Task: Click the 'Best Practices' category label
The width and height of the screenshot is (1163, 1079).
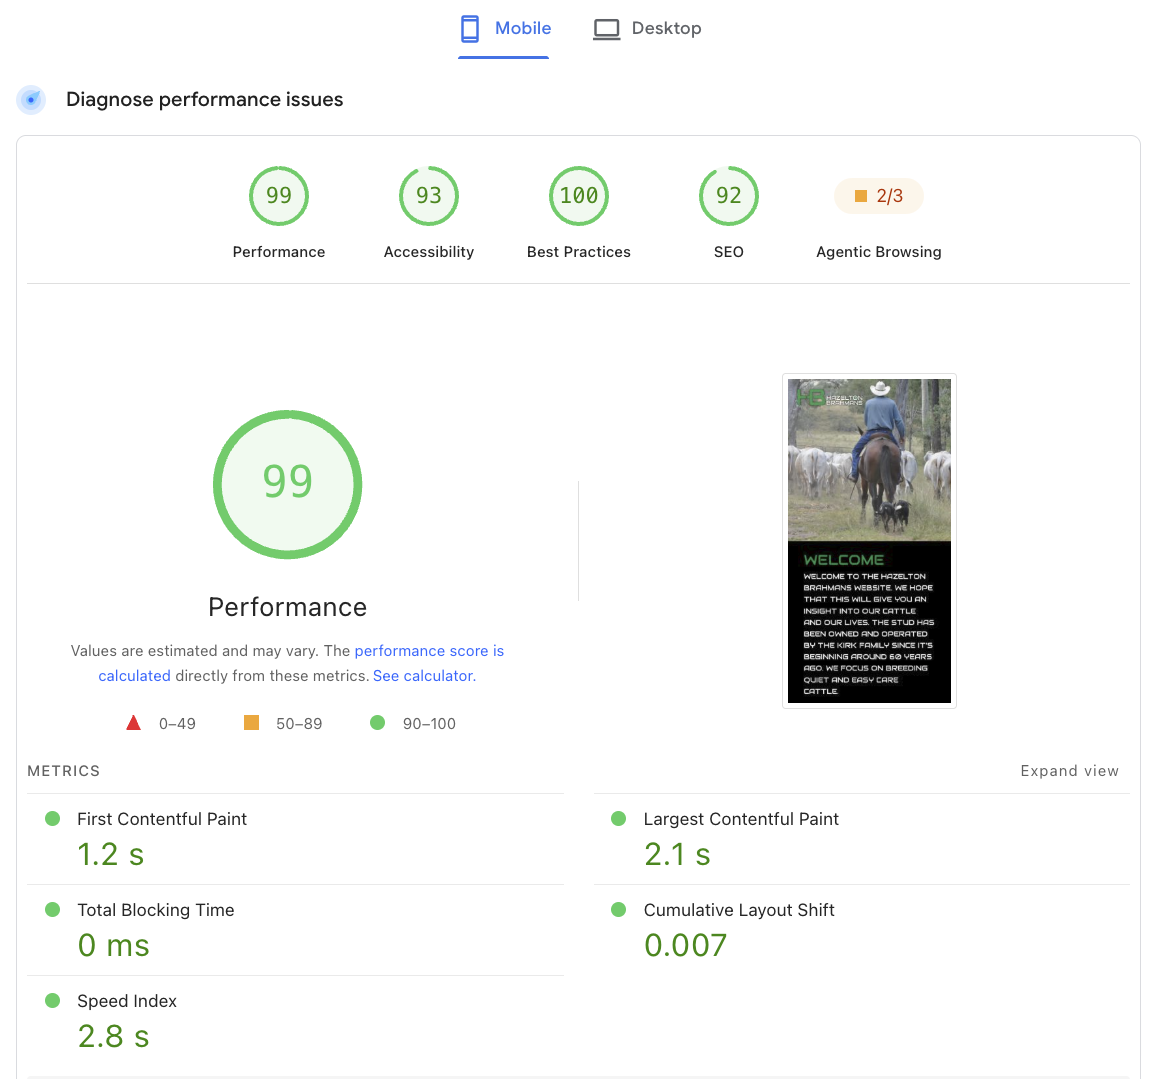Action: (x=579, y=252)
